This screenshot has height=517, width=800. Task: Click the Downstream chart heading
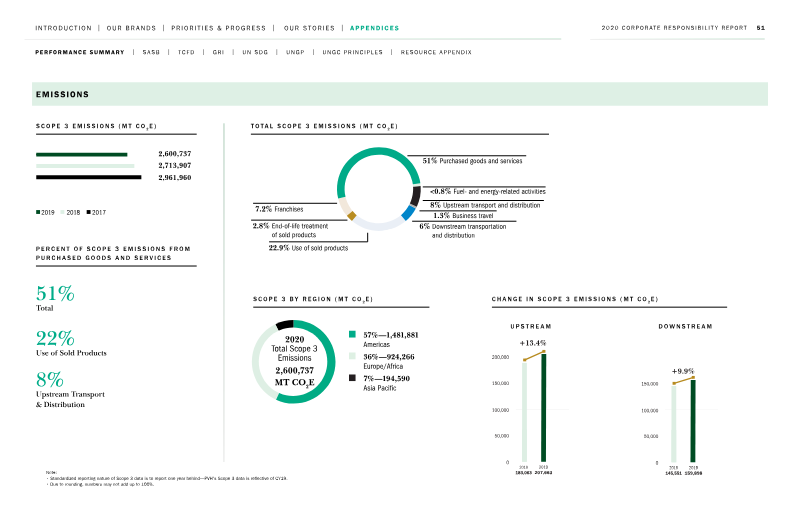click(685, 327)
